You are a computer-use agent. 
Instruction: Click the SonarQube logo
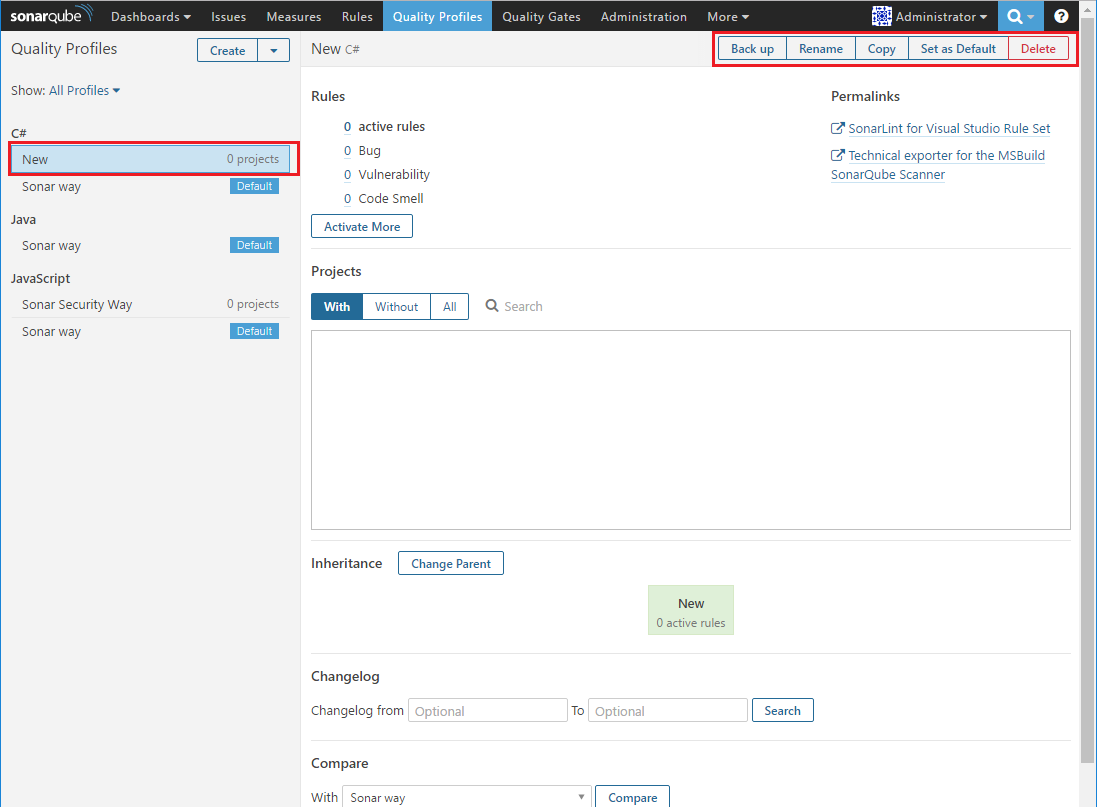(x=50, y=15)
